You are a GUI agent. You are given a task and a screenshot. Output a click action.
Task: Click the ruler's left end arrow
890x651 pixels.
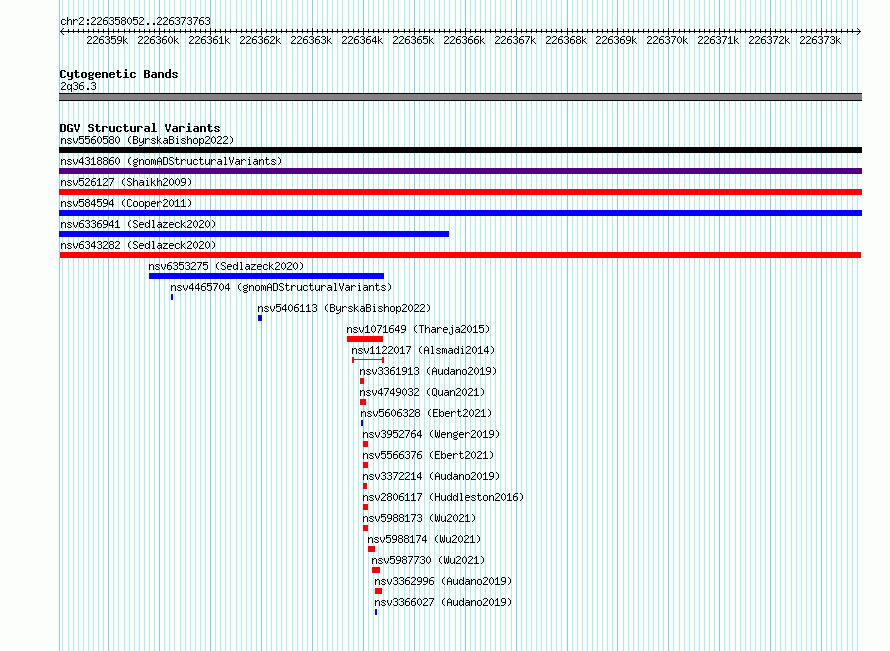[x=62, y=32]
